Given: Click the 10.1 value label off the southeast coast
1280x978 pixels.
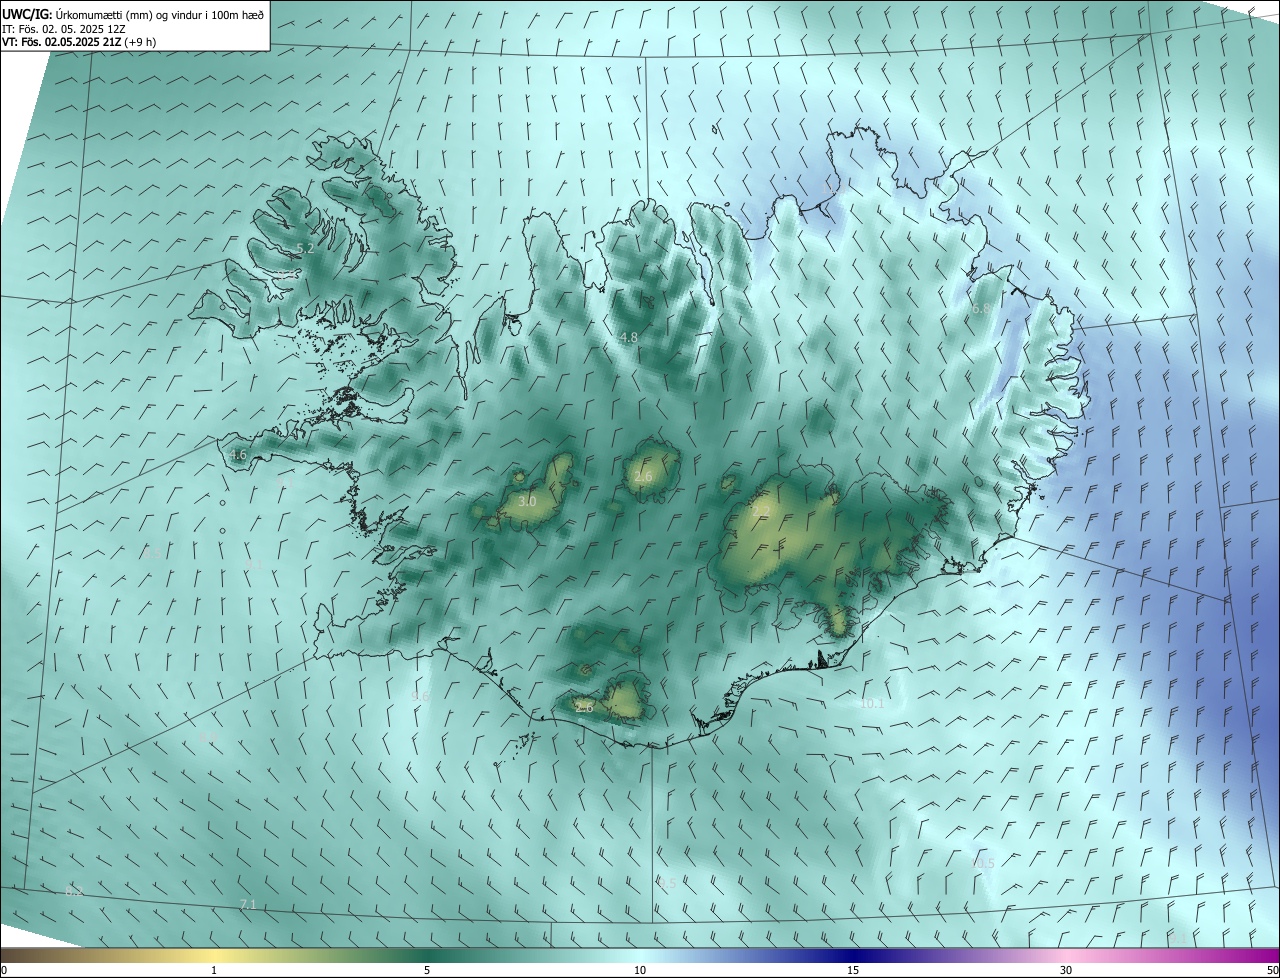Looking at the screenshot, I should point(871,704).
